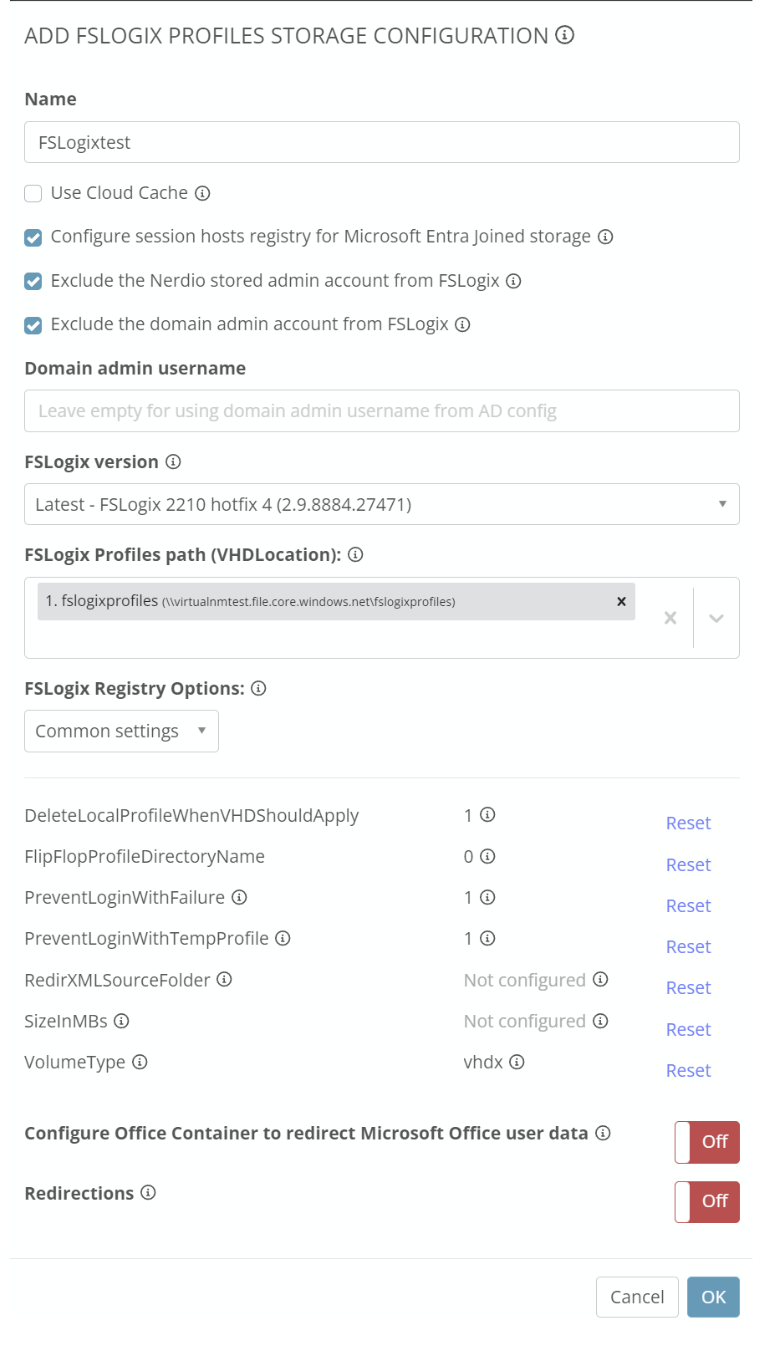Click info icon beside Redirections label
The image size is (770, 1346).
click(148, 1193)
